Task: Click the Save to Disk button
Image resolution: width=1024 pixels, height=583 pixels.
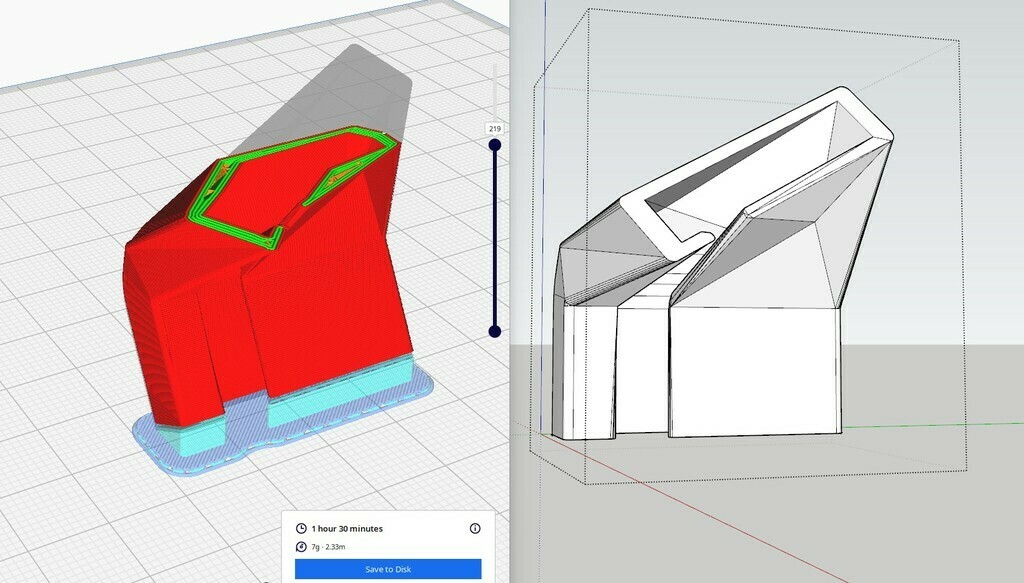Action: click(388, 569)
